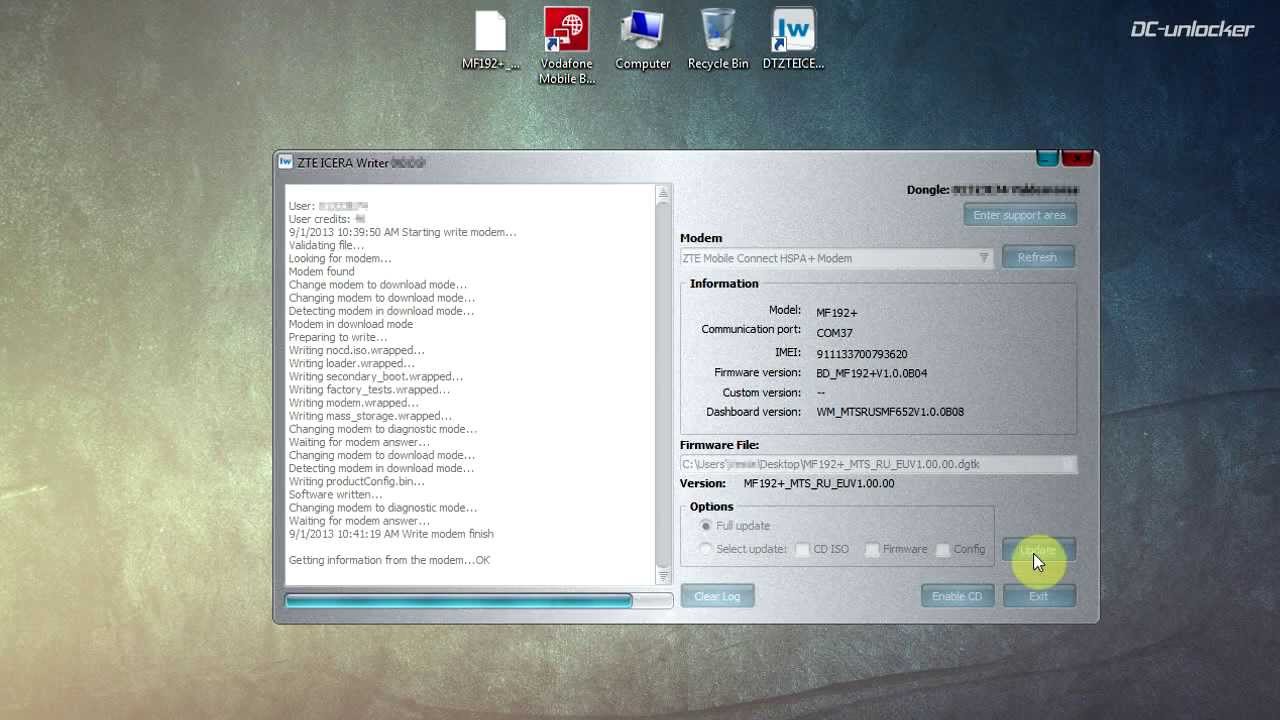
Task: Click the Model value MF192+
Action: [836, 313]
